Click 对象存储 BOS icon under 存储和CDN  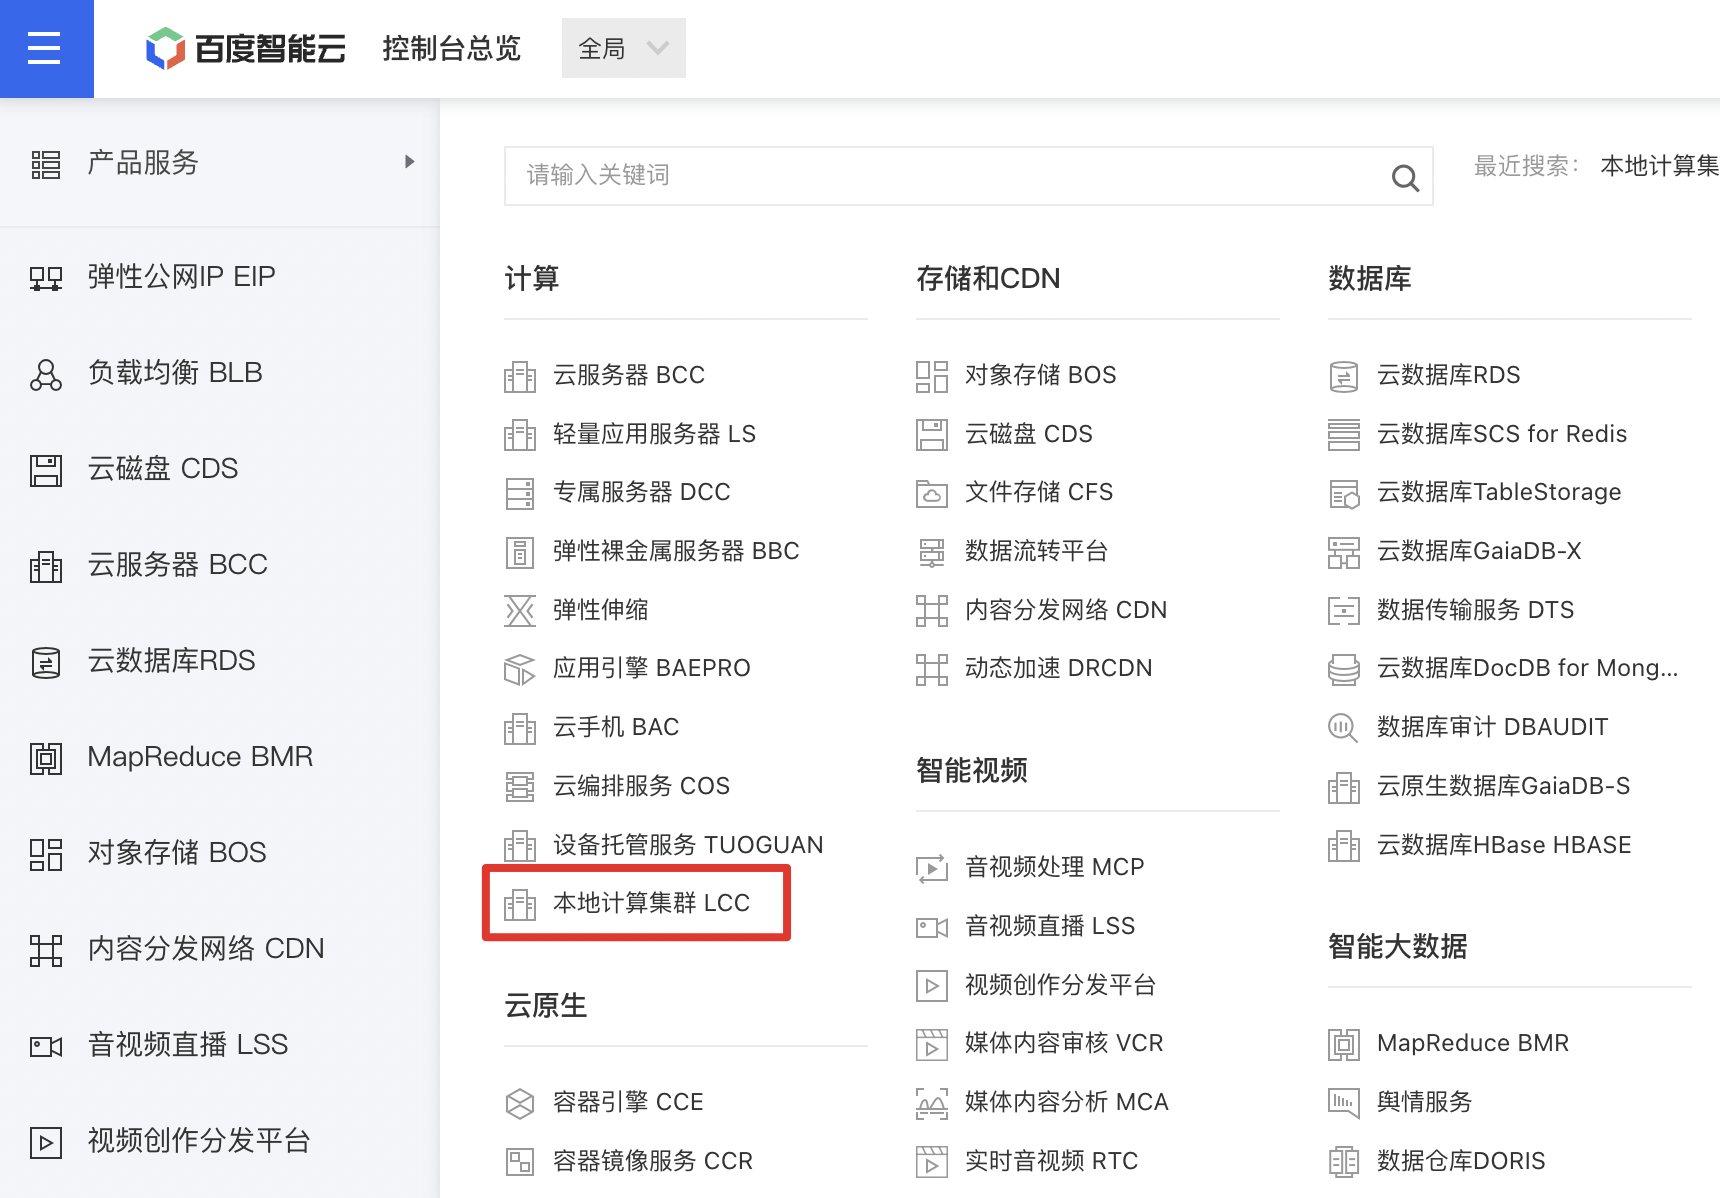[932, 376]
